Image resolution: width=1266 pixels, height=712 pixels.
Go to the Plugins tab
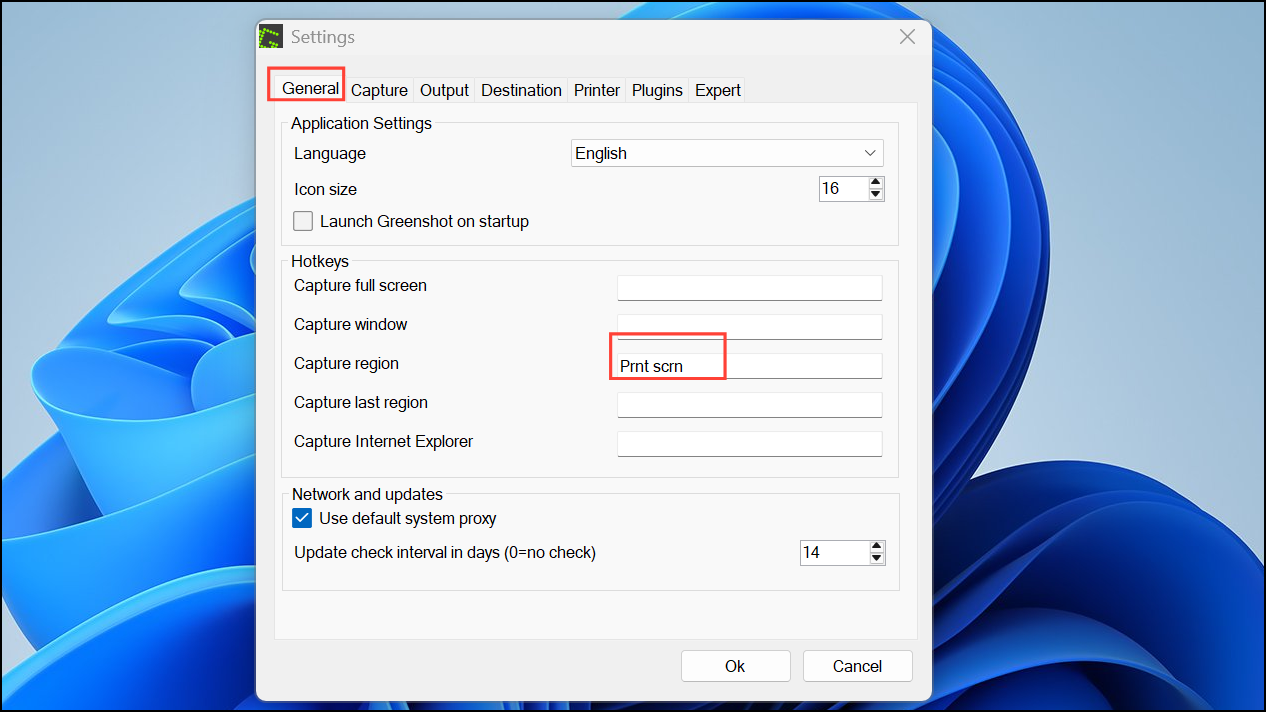(x=657, y=90)
